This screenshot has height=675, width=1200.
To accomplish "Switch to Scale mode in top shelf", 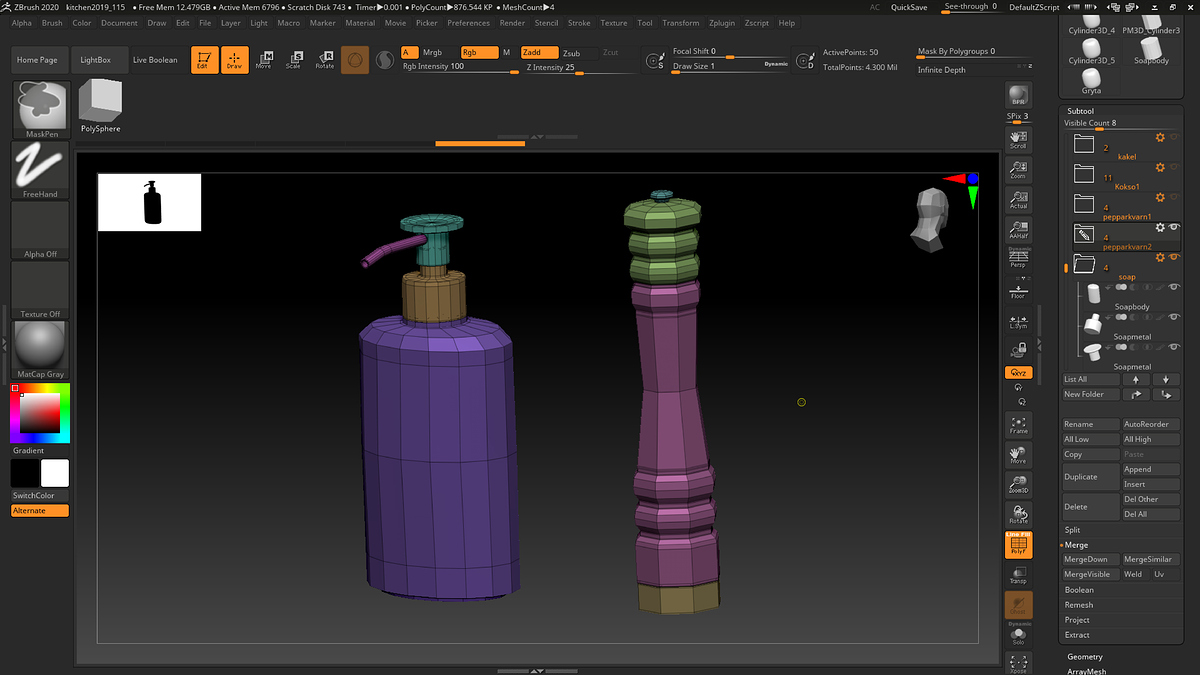I will point(294,60).
